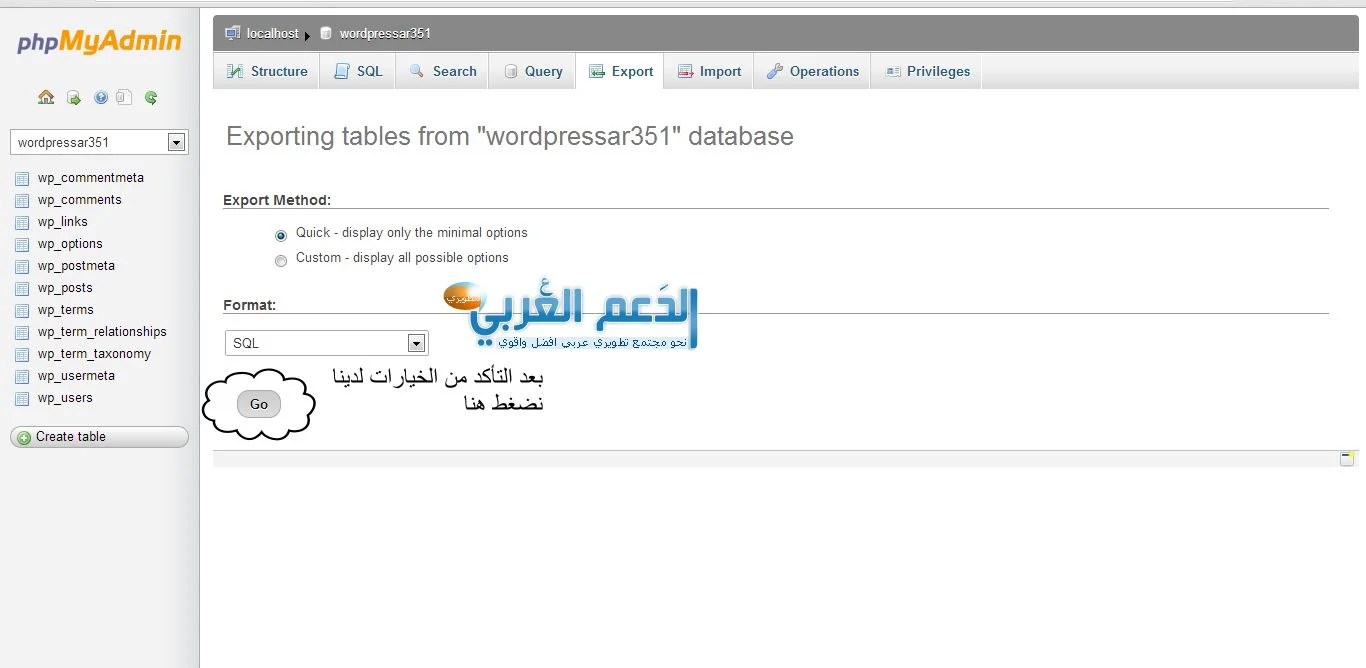The height and width of the screenshot is (668, 1366).
Task: Open the wordpressar351 database dropdown
Action: click(x=99, y=142)
